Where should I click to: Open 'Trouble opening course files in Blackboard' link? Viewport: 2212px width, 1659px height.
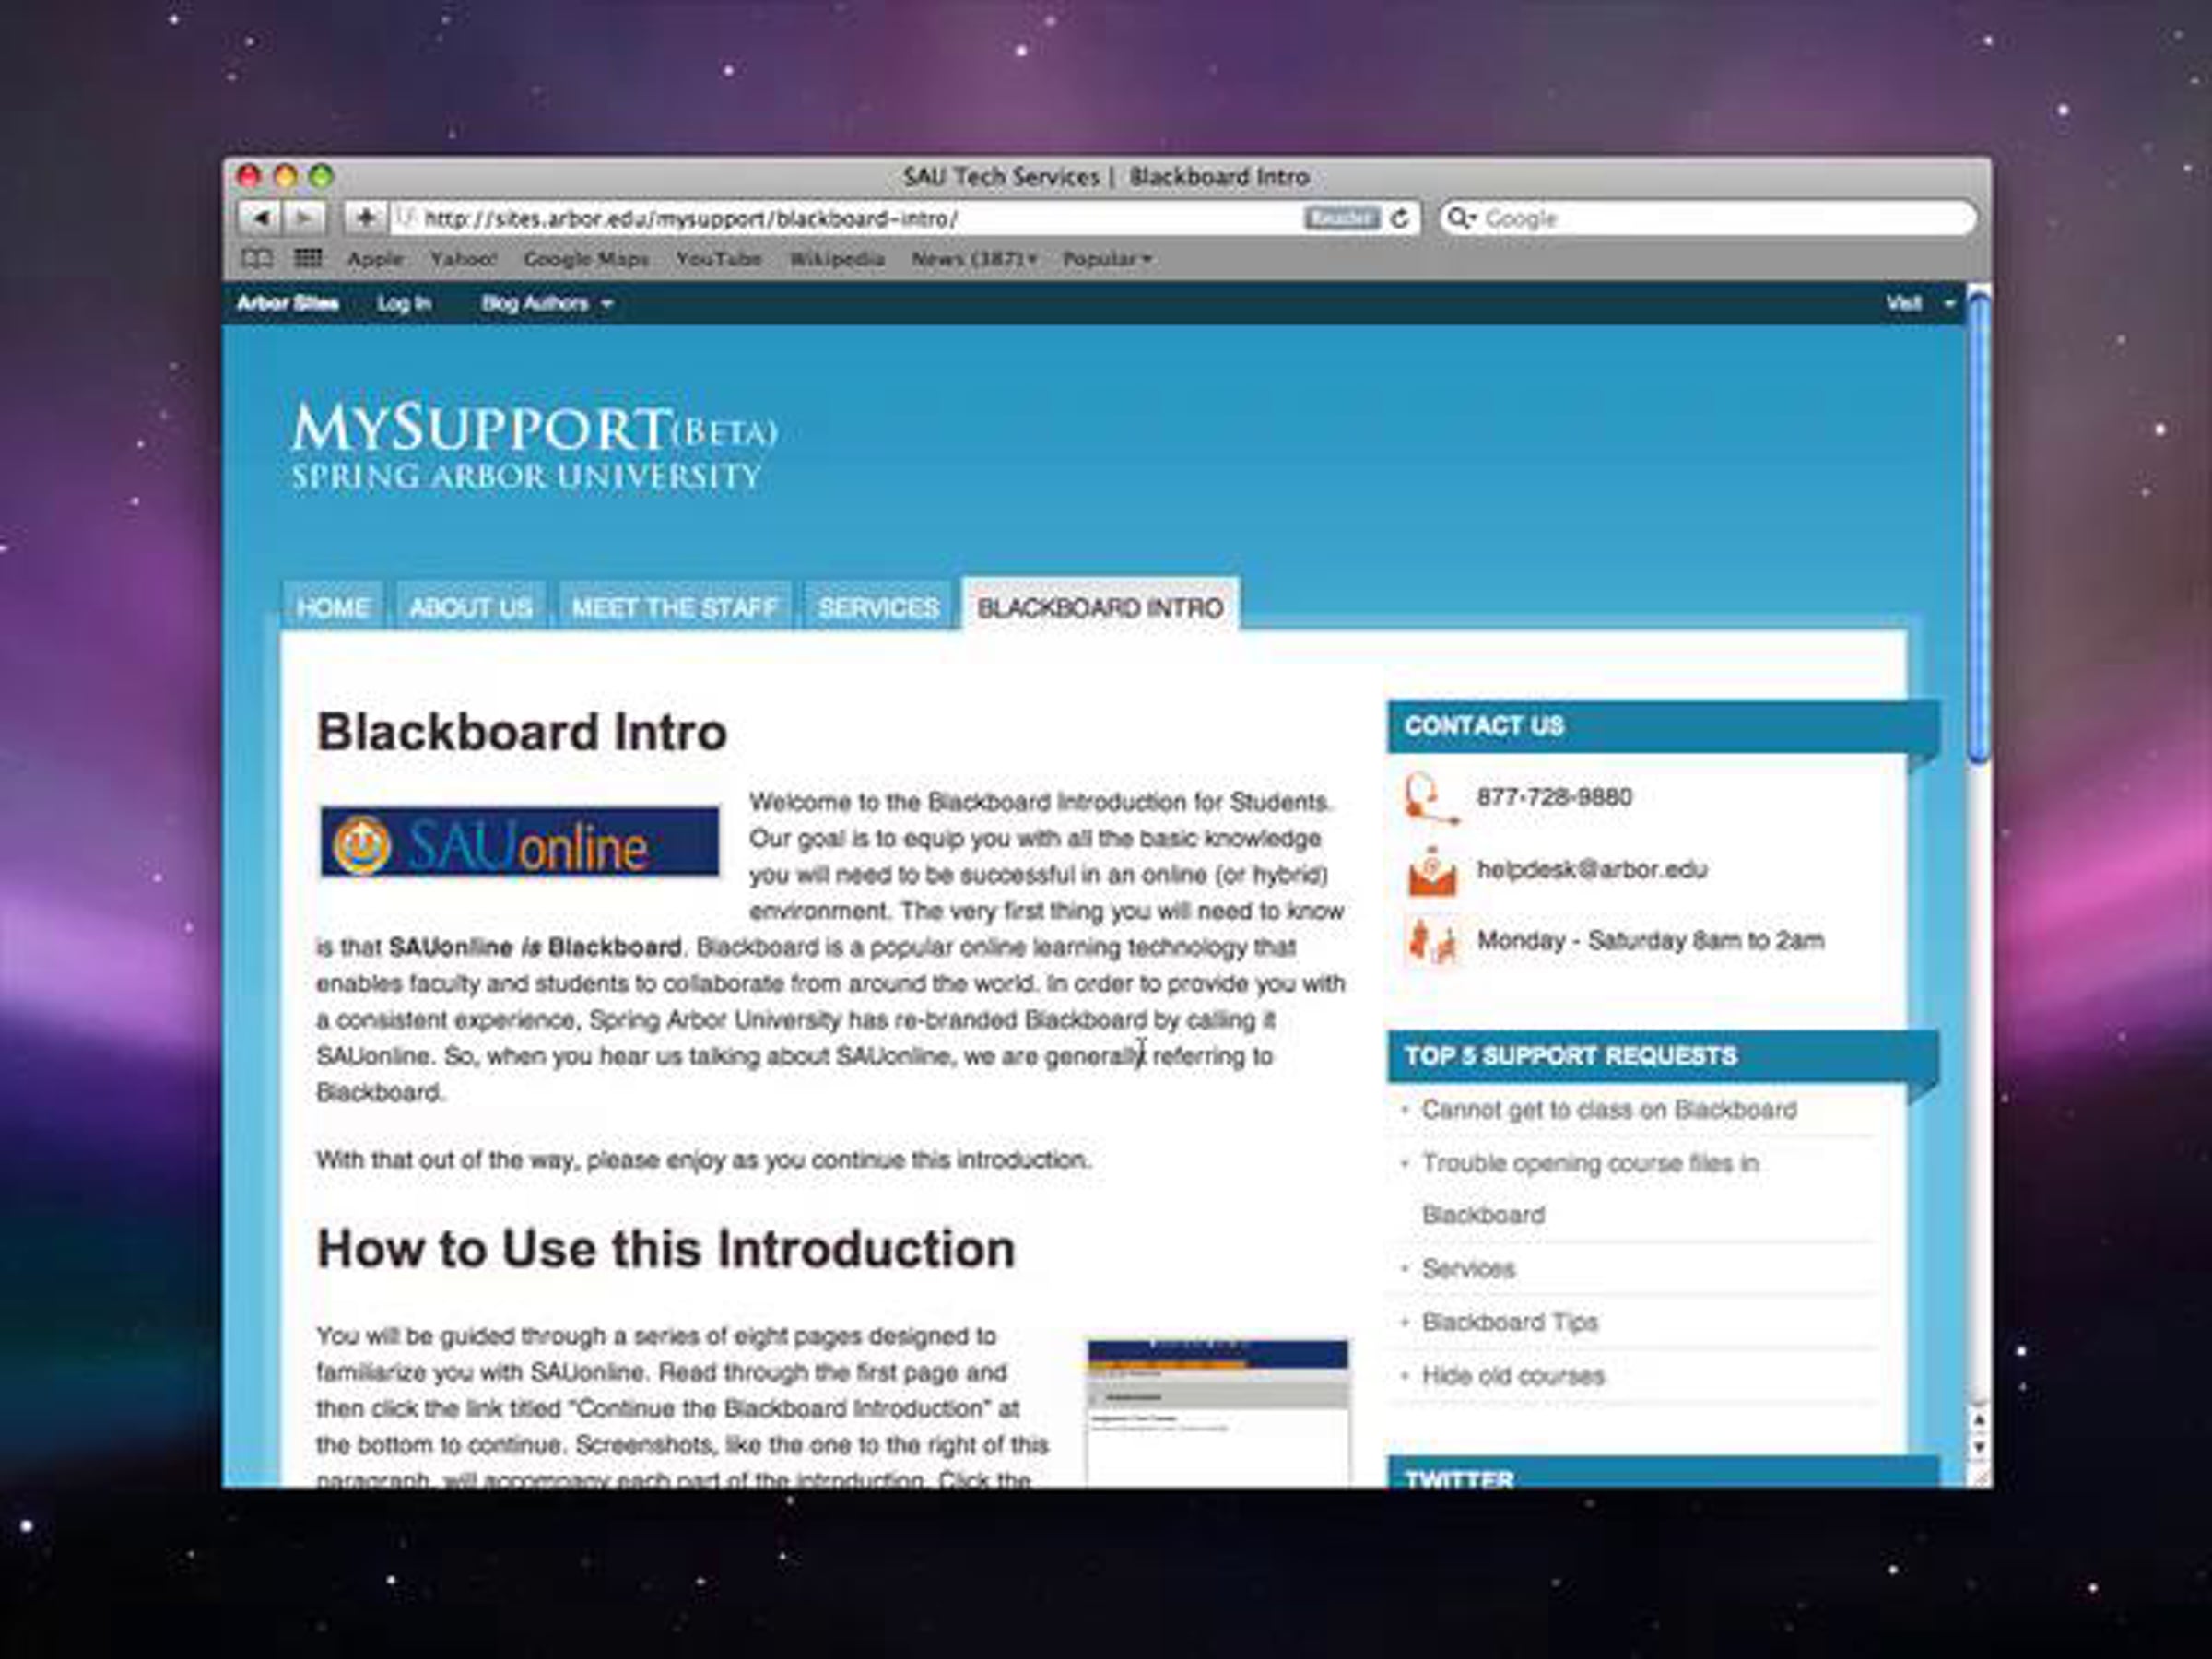[x=1590, y=1189]
